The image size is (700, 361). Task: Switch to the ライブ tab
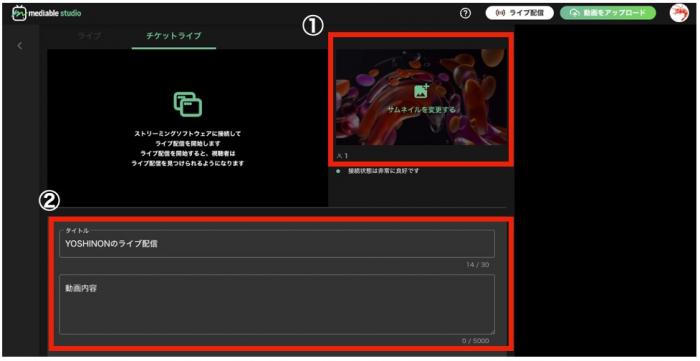coord(89,36)
